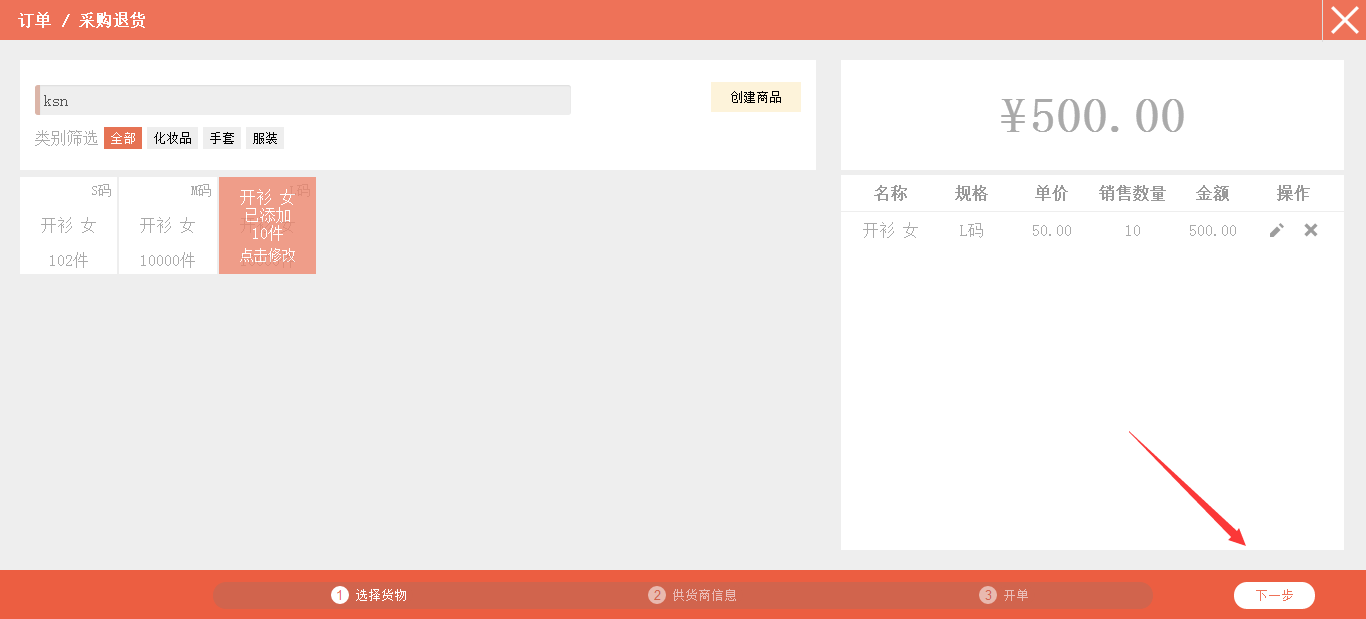Choose the S码 开衫 女 product tile
1366x619 pixels.
coord(68,226)
